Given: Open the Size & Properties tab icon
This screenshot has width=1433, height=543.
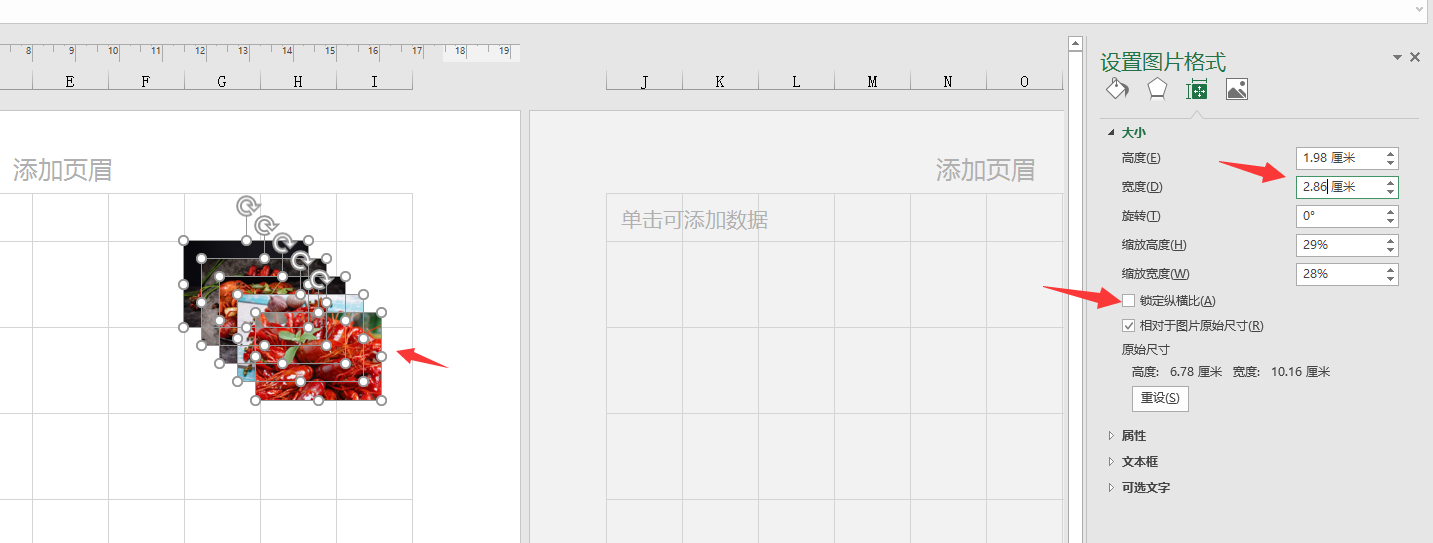Looking at the screenshot, I should click(1196, 90).
